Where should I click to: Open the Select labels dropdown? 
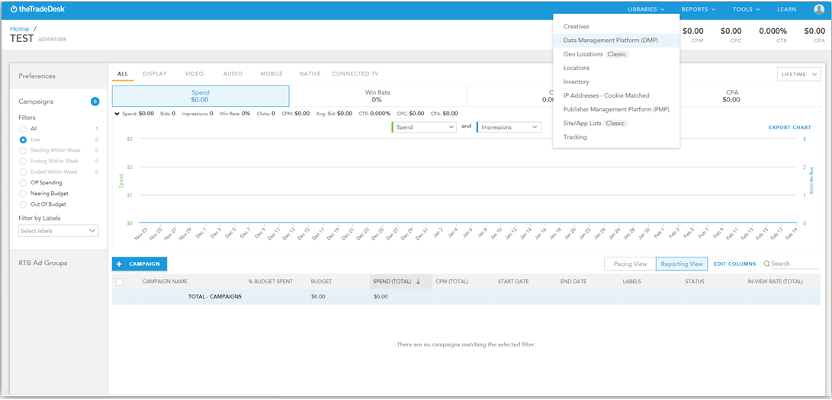coord(58,231)
